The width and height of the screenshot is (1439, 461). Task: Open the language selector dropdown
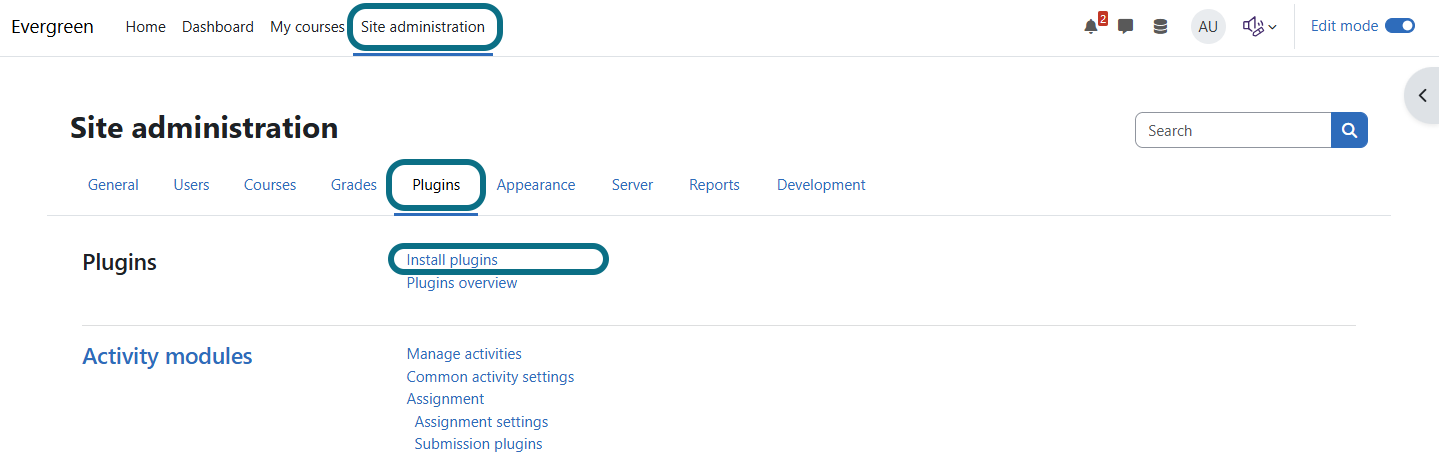(1259, 27)
